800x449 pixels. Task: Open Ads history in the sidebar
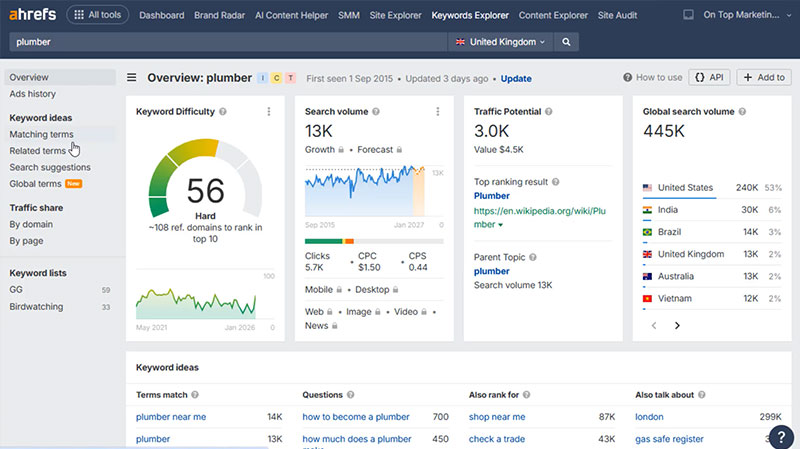(32, 94)
